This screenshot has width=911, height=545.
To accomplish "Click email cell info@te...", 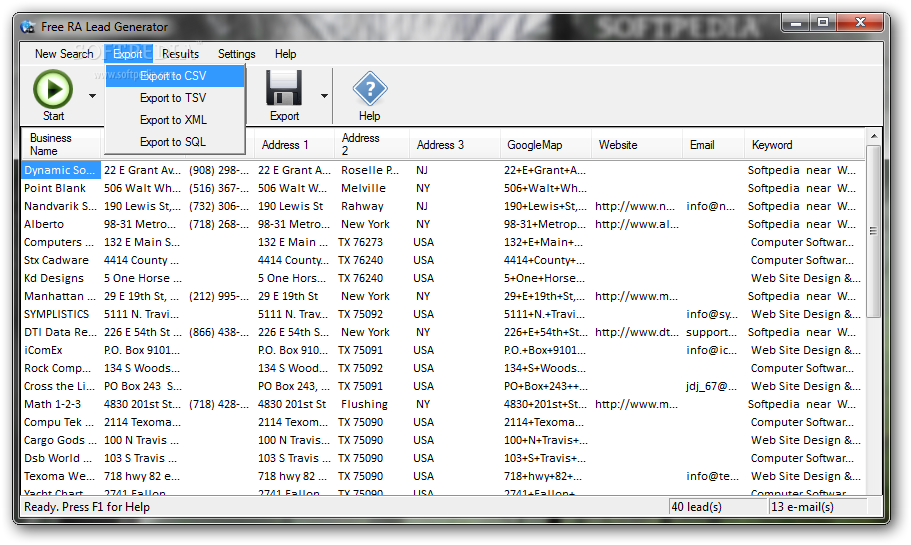I will [712, 476].
